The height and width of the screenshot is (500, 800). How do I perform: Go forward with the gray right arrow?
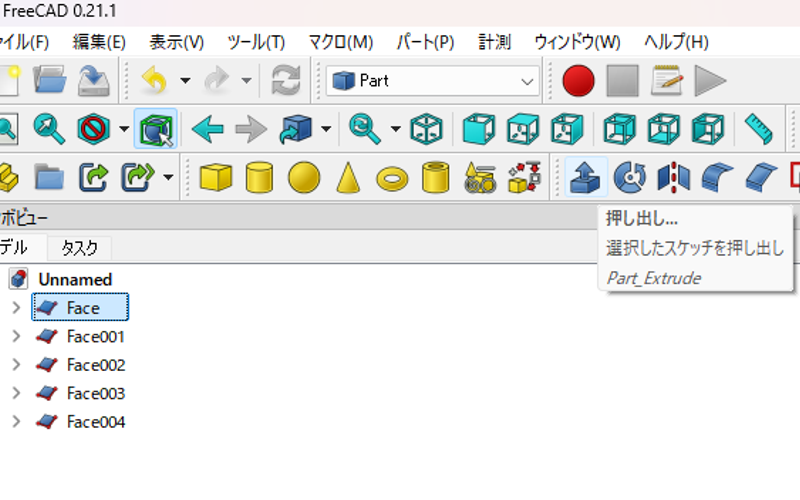[251, 129]
